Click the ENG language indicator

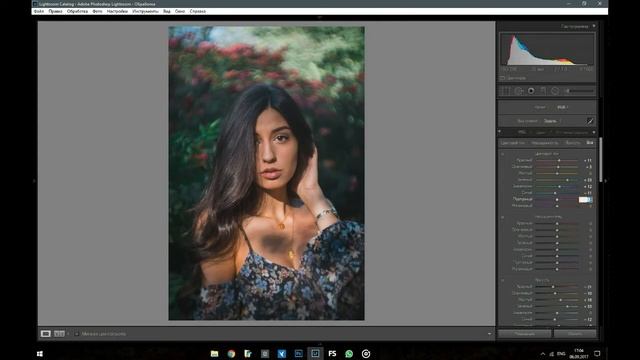click(561, 354)
